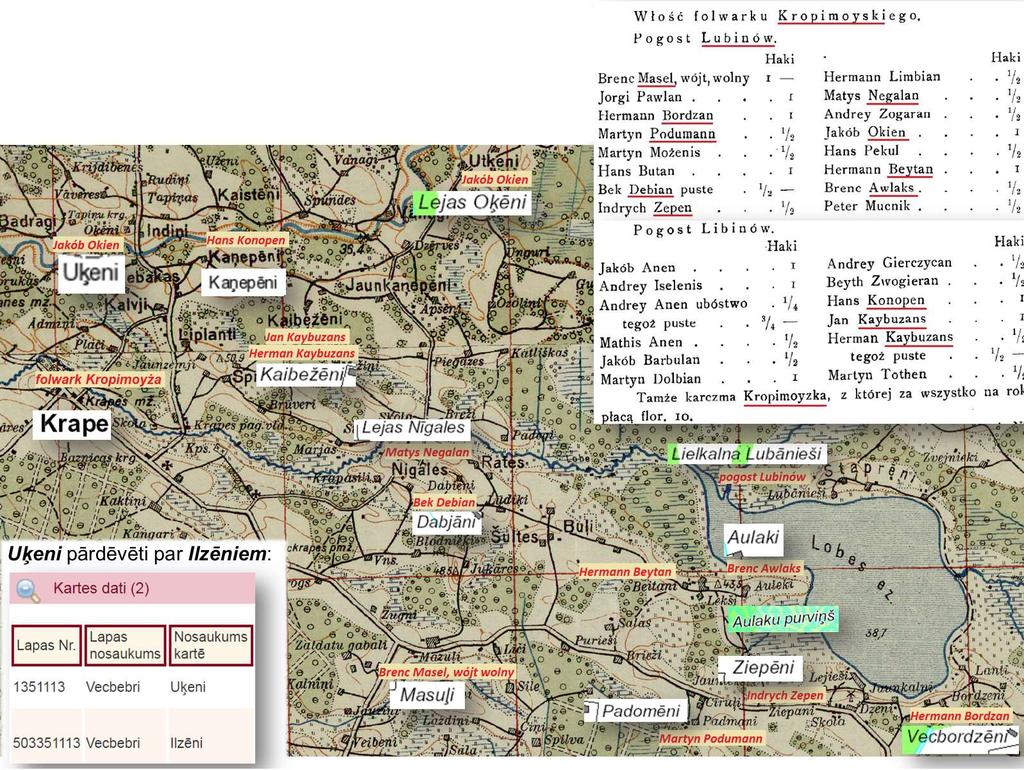Image resolution: width=1024 pixels, height=770 pixels.
Task: Click heading Włość folwarku Kropimoyskiego
Action: pos(776,16)
